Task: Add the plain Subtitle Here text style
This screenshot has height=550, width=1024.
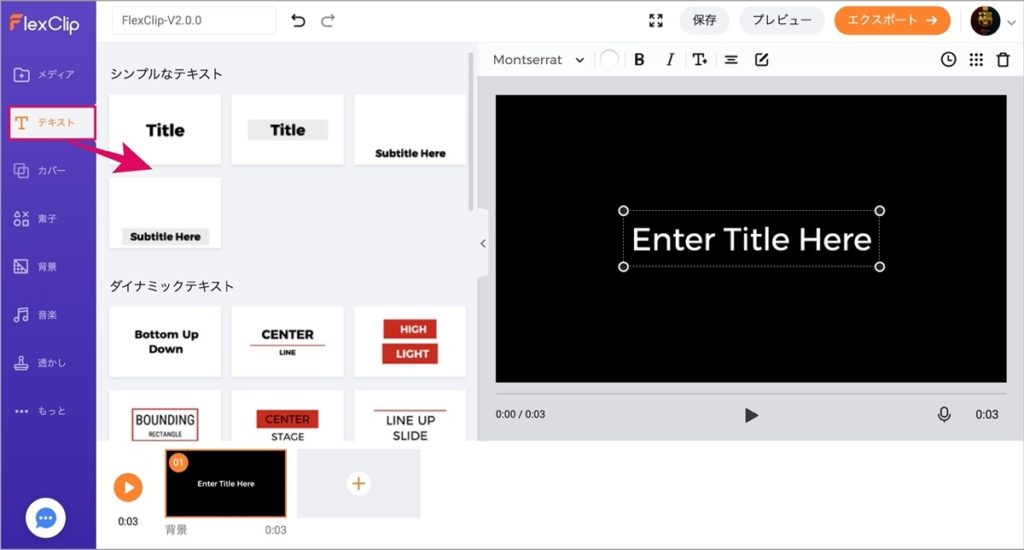Action: click(x=410, y=129)
